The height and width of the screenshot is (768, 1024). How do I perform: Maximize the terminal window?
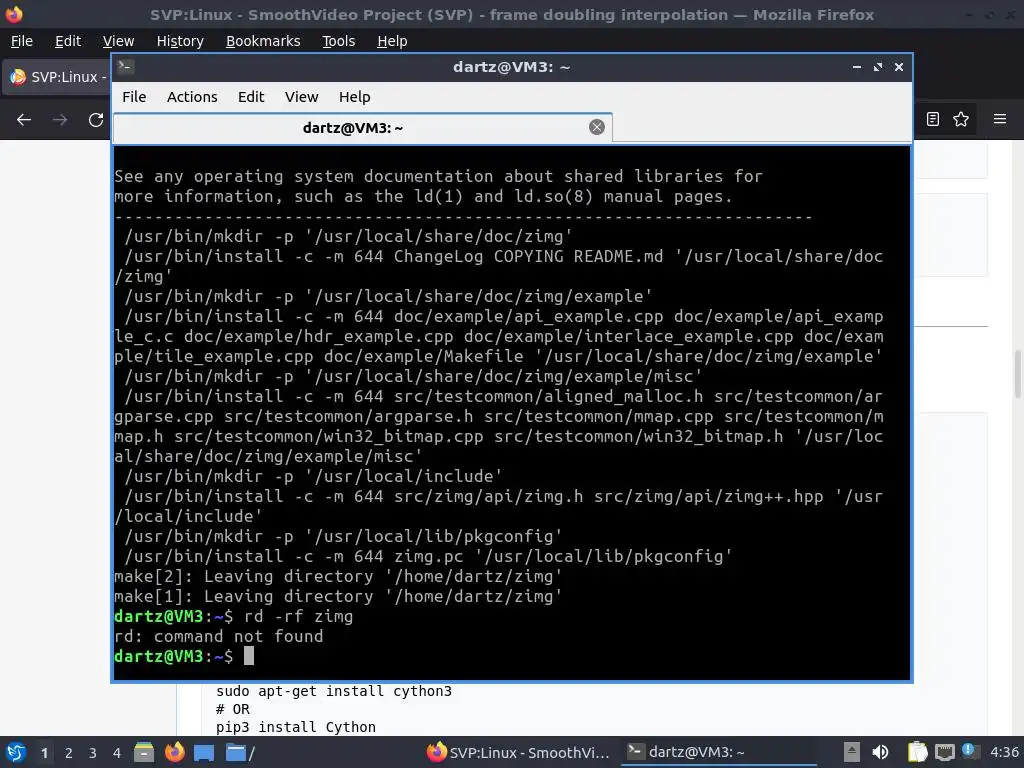(x=878, y=67)
